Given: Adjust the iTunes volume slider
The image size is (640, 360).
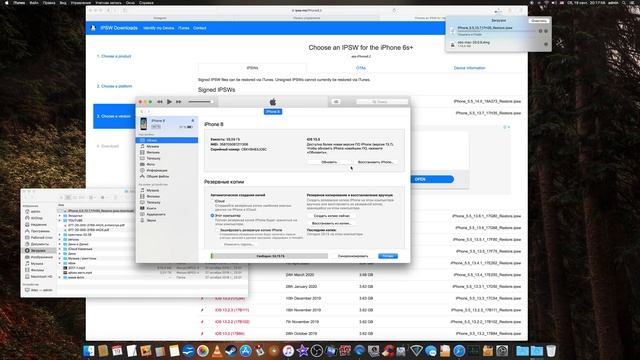Looking at the screenshot, I should [200, 102].
